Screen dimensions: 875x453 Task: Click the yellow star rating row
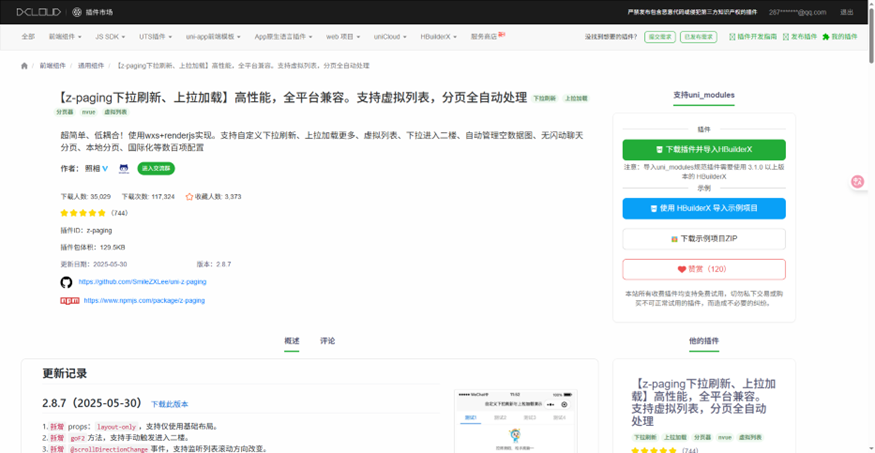pos(83,213)
